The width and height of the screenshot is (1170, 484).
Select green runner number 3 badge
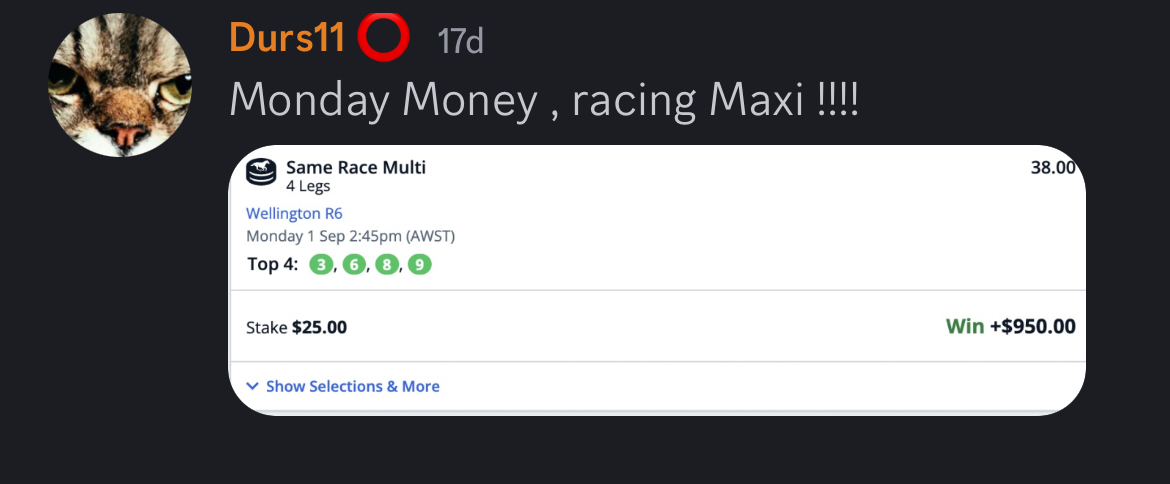(x=320, y=265)
